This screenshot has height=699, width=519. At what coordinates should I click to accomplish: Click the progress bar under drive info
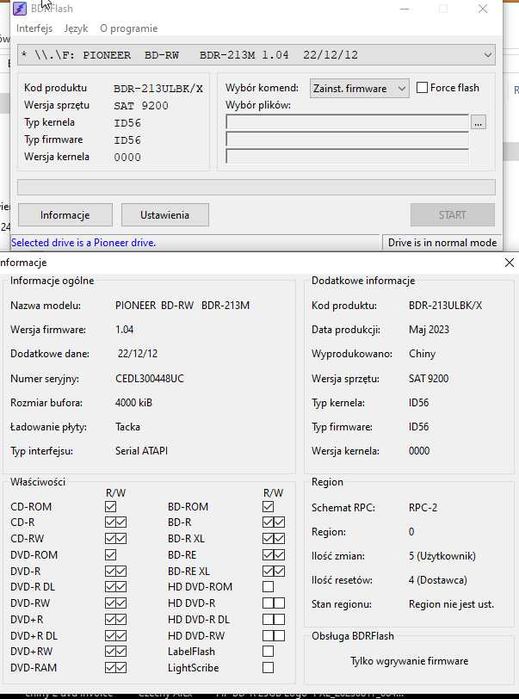pyautogui.click(x=256, y=187)
